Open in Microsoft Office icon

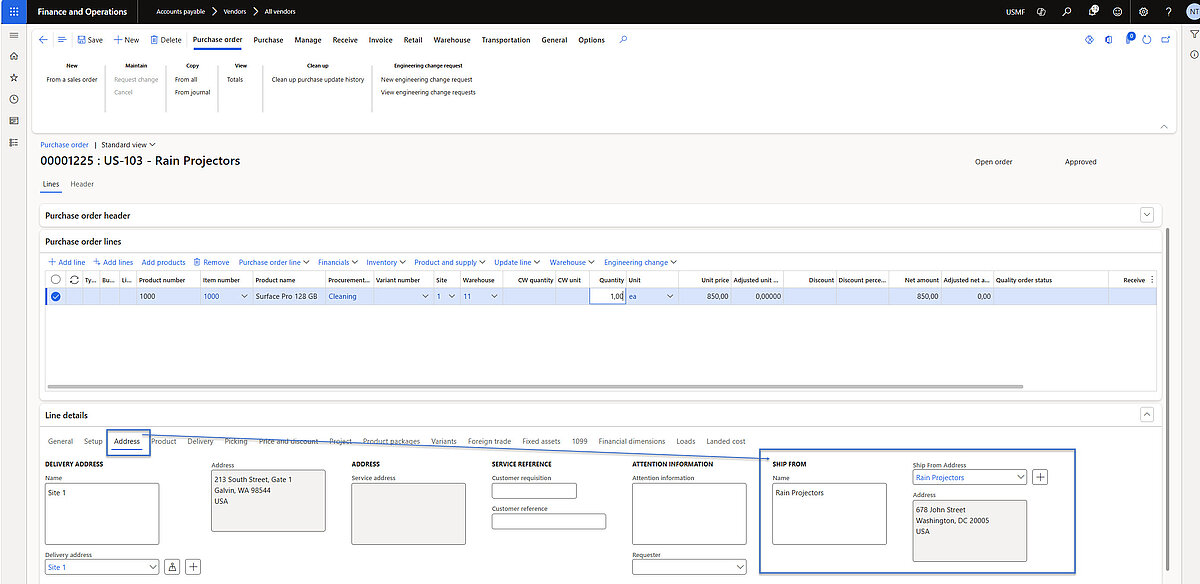[1109, 40]
